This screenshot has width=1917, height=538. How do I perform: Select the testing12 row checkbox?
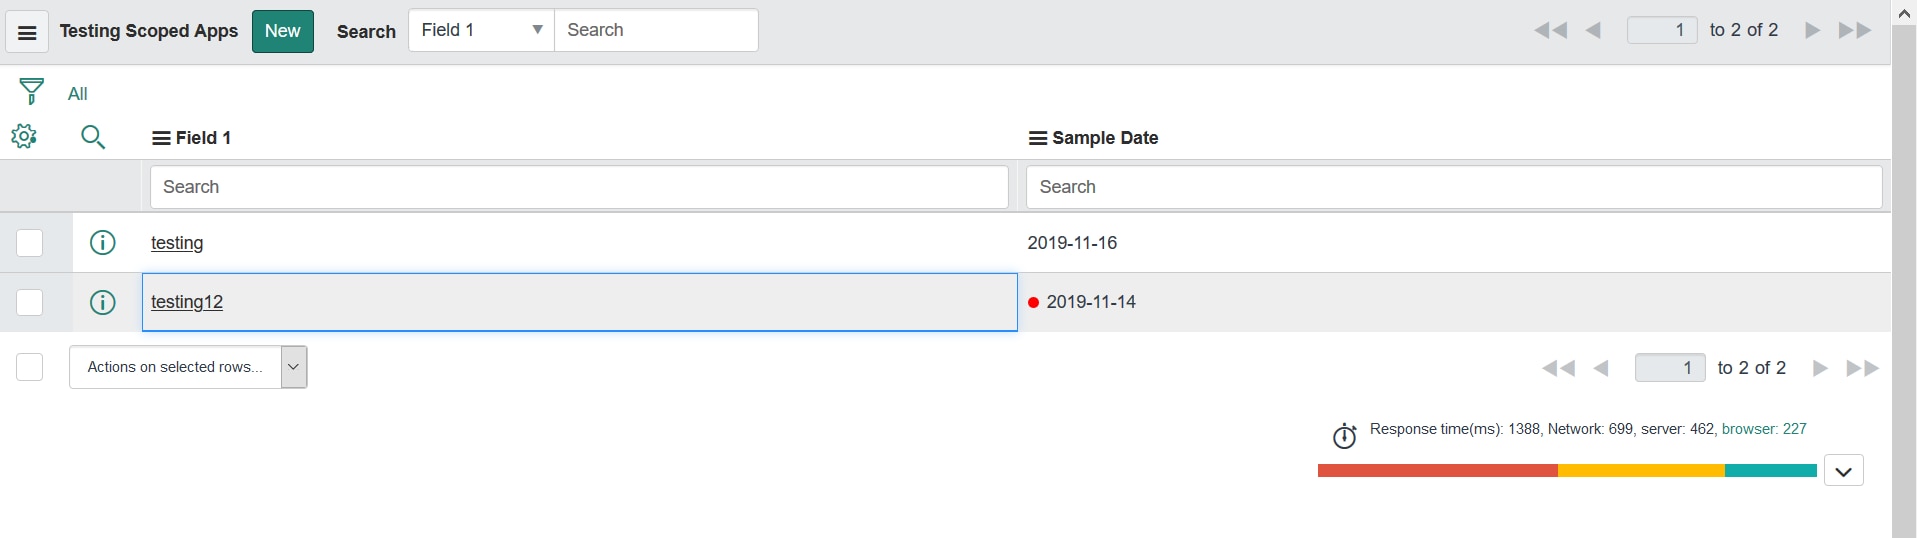30,302
